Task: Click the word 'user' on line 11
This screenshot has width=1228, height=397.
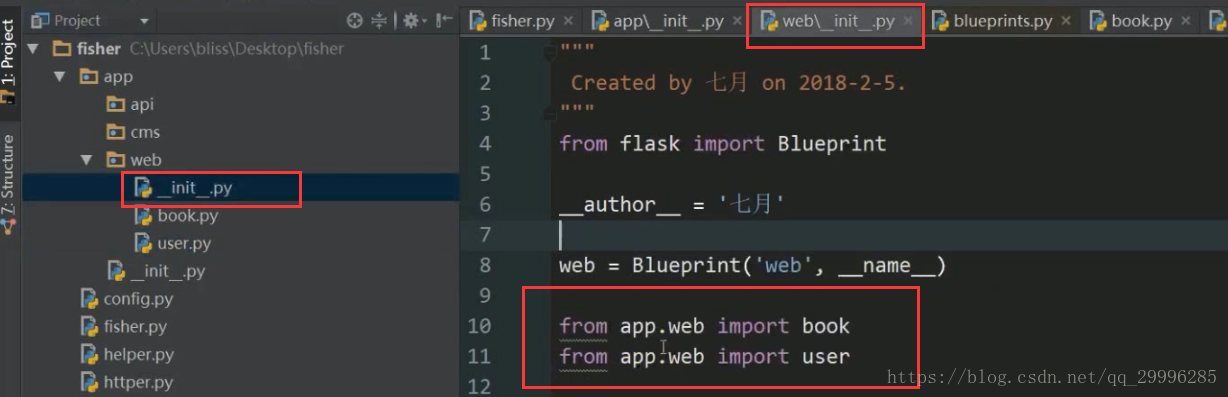Action: pos(825,356)
